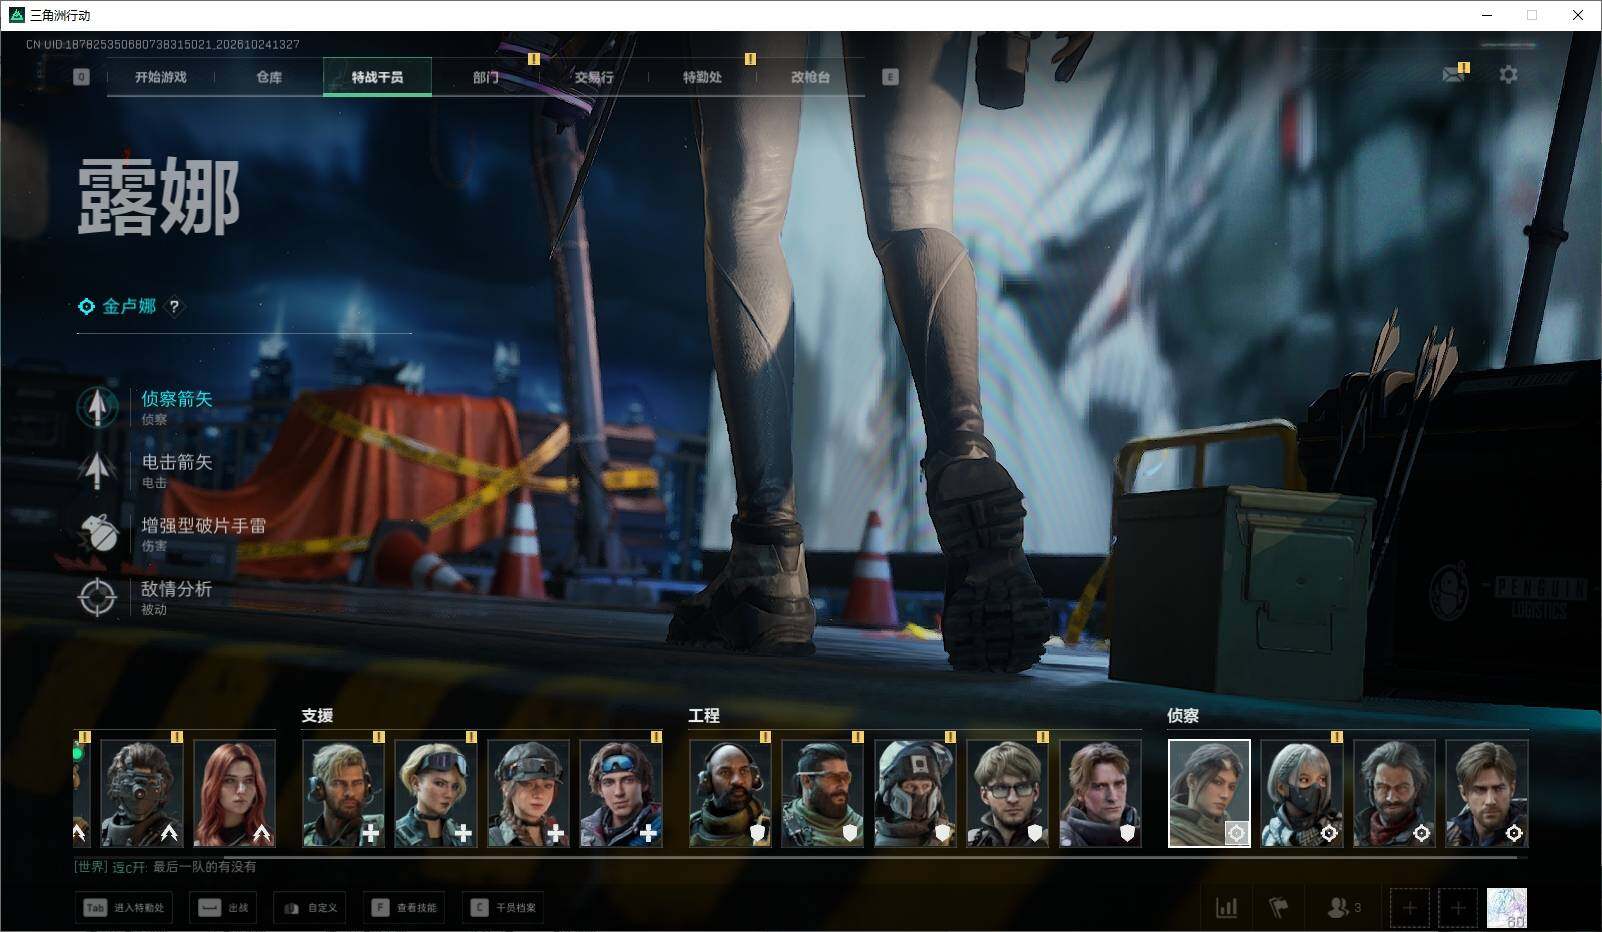Select the 侦察箭矢 recon arrow skill icon

[x=97, y=407]
